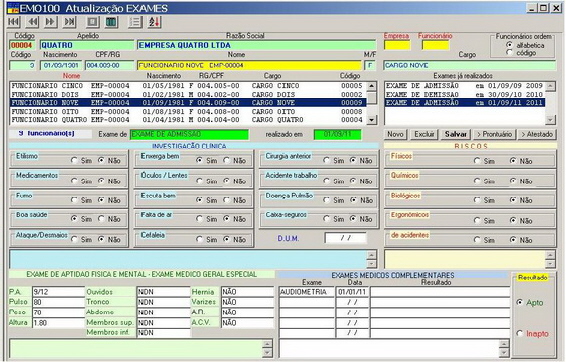Select row FUNCIONARIO OITO in employee list

pos(187,112)
